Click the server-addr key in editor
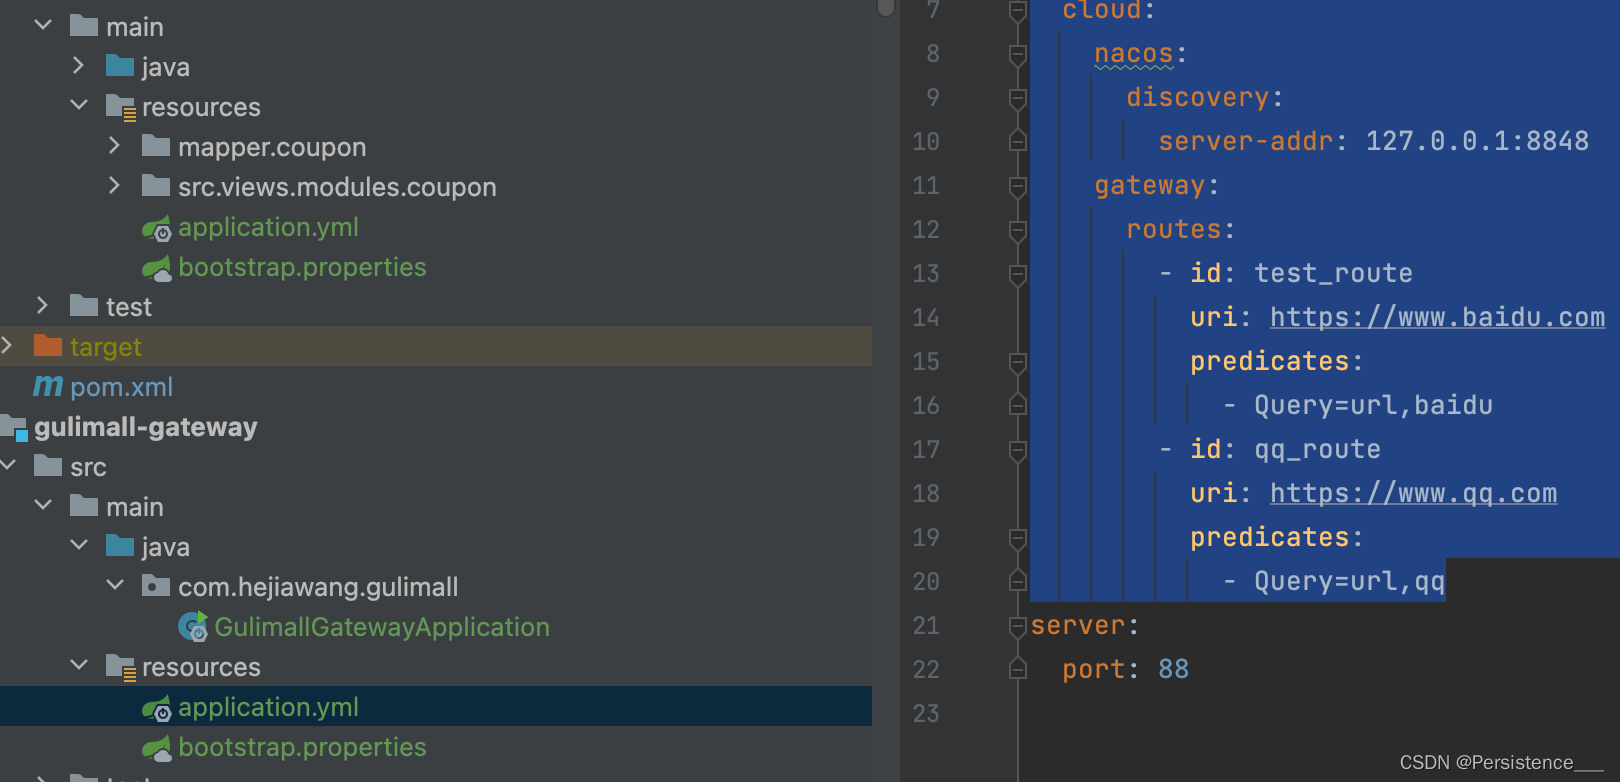The image size is (1620, 782). [x=1246, y=141]
